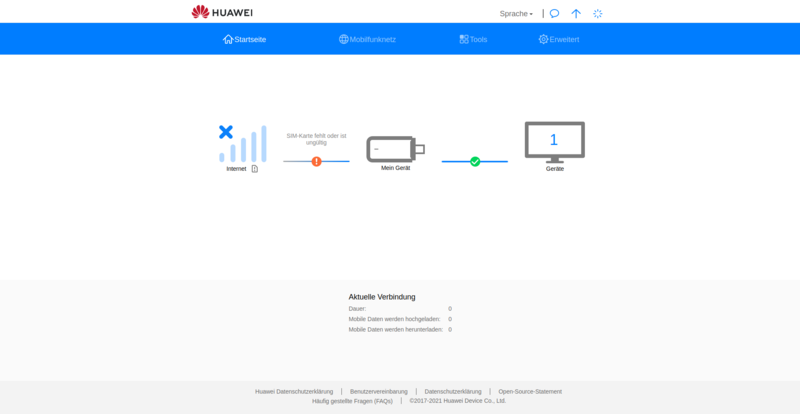Open the Sprache language dropdown
The width and height of the screenshot is (800, 414).
[x=516, y=14]
